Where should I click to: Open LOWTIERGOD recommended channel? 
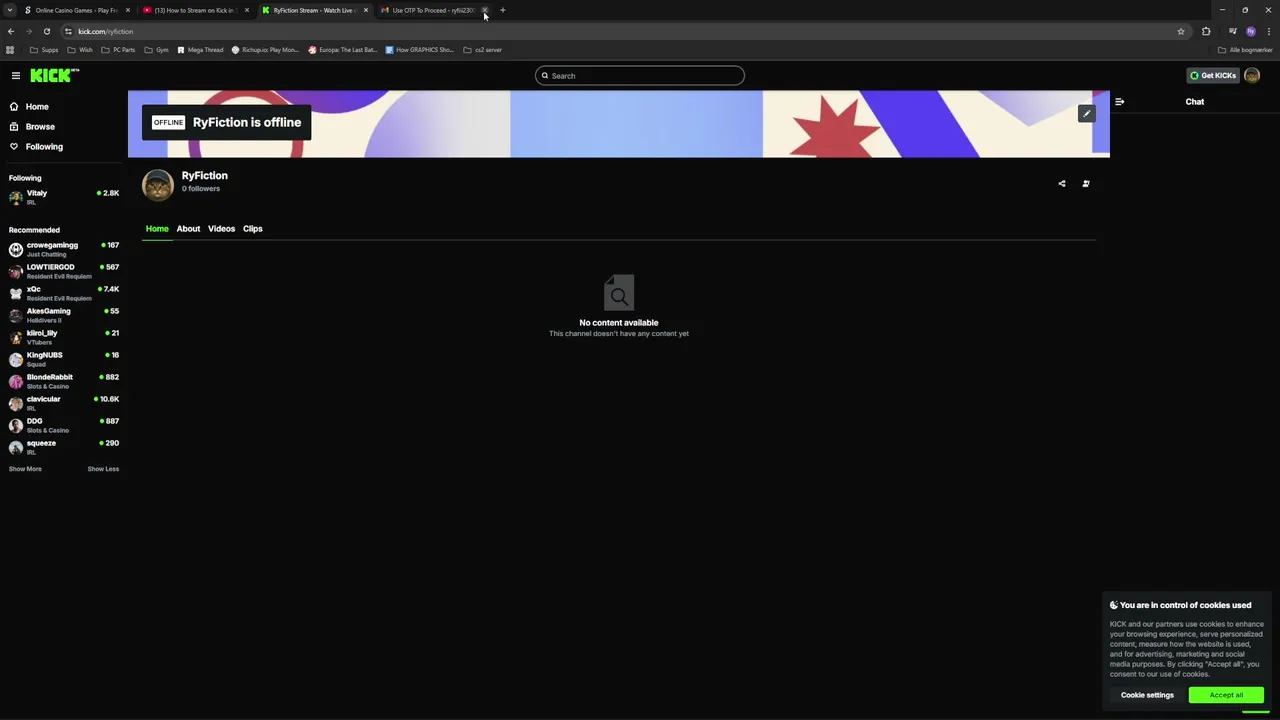click(x=64, y=271)
